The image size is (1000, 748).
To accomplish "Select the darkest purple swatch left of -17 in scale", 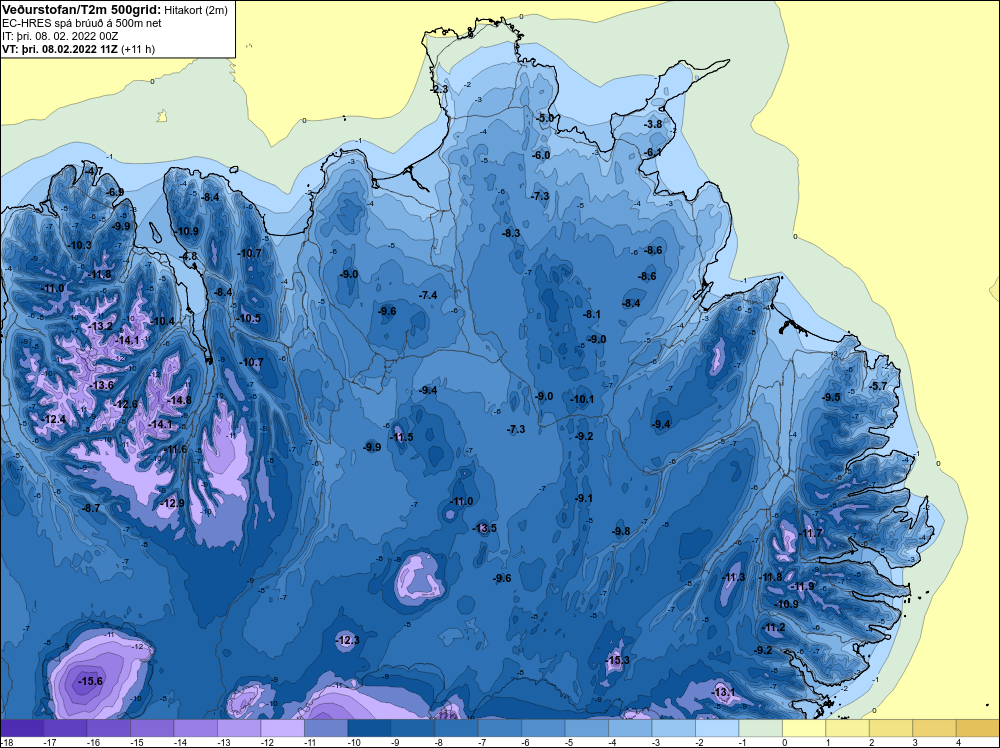I will (x=22, y=727).
